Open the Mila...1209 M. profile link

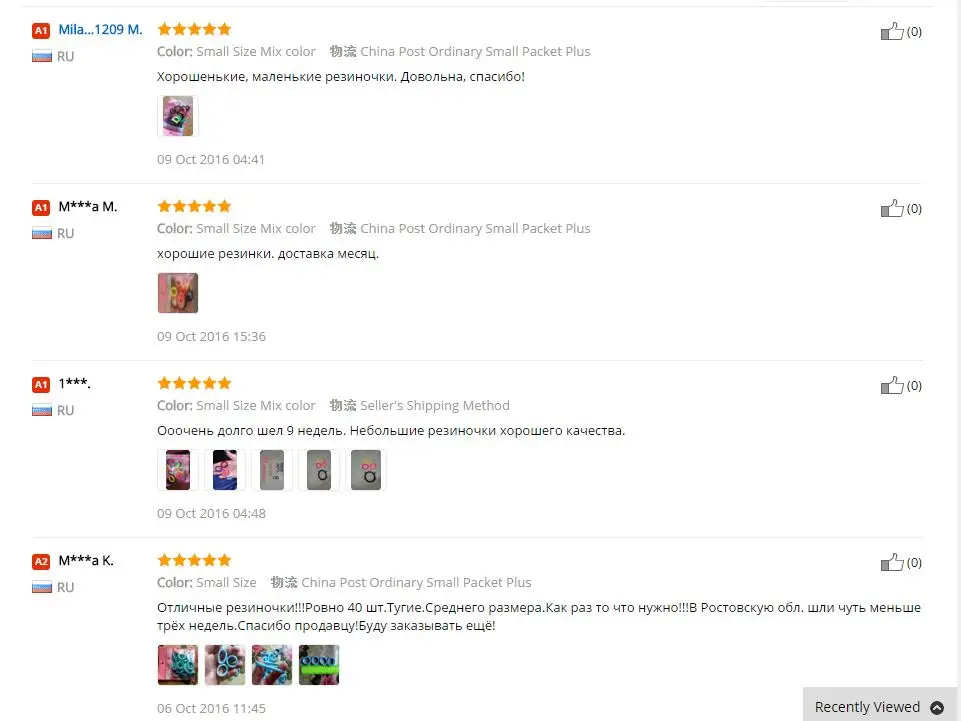pos(101,29)
